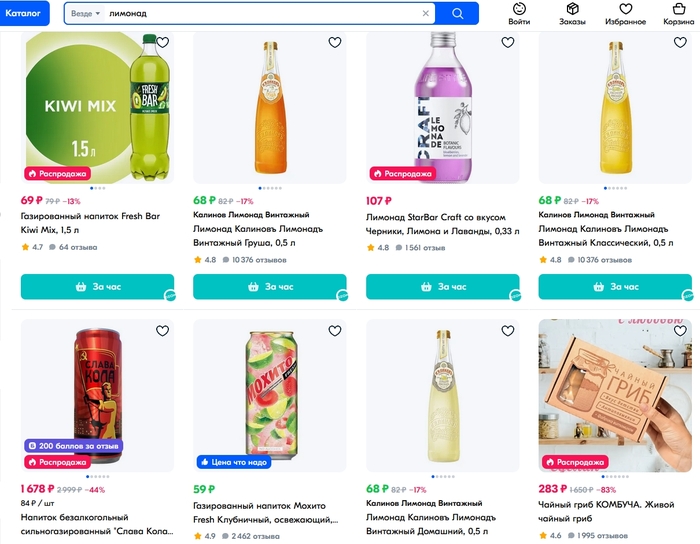Heart the Мохито Fresh Клубничный drink

(335, 331)
